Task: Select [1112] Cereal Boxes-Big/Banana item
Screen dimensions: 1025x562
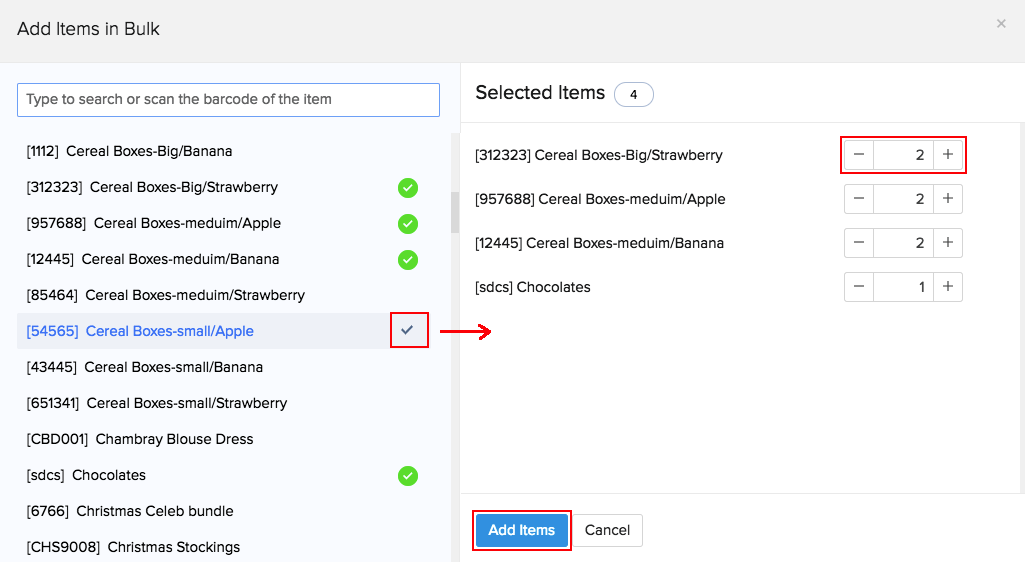Action: click(129, 151)
